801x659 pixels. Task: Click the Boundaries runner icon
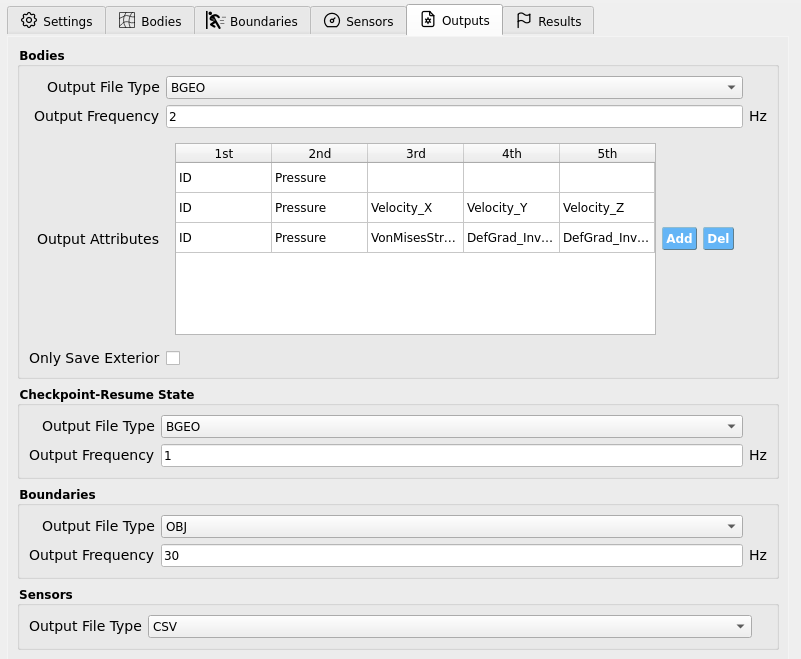(x=215, y=20)
